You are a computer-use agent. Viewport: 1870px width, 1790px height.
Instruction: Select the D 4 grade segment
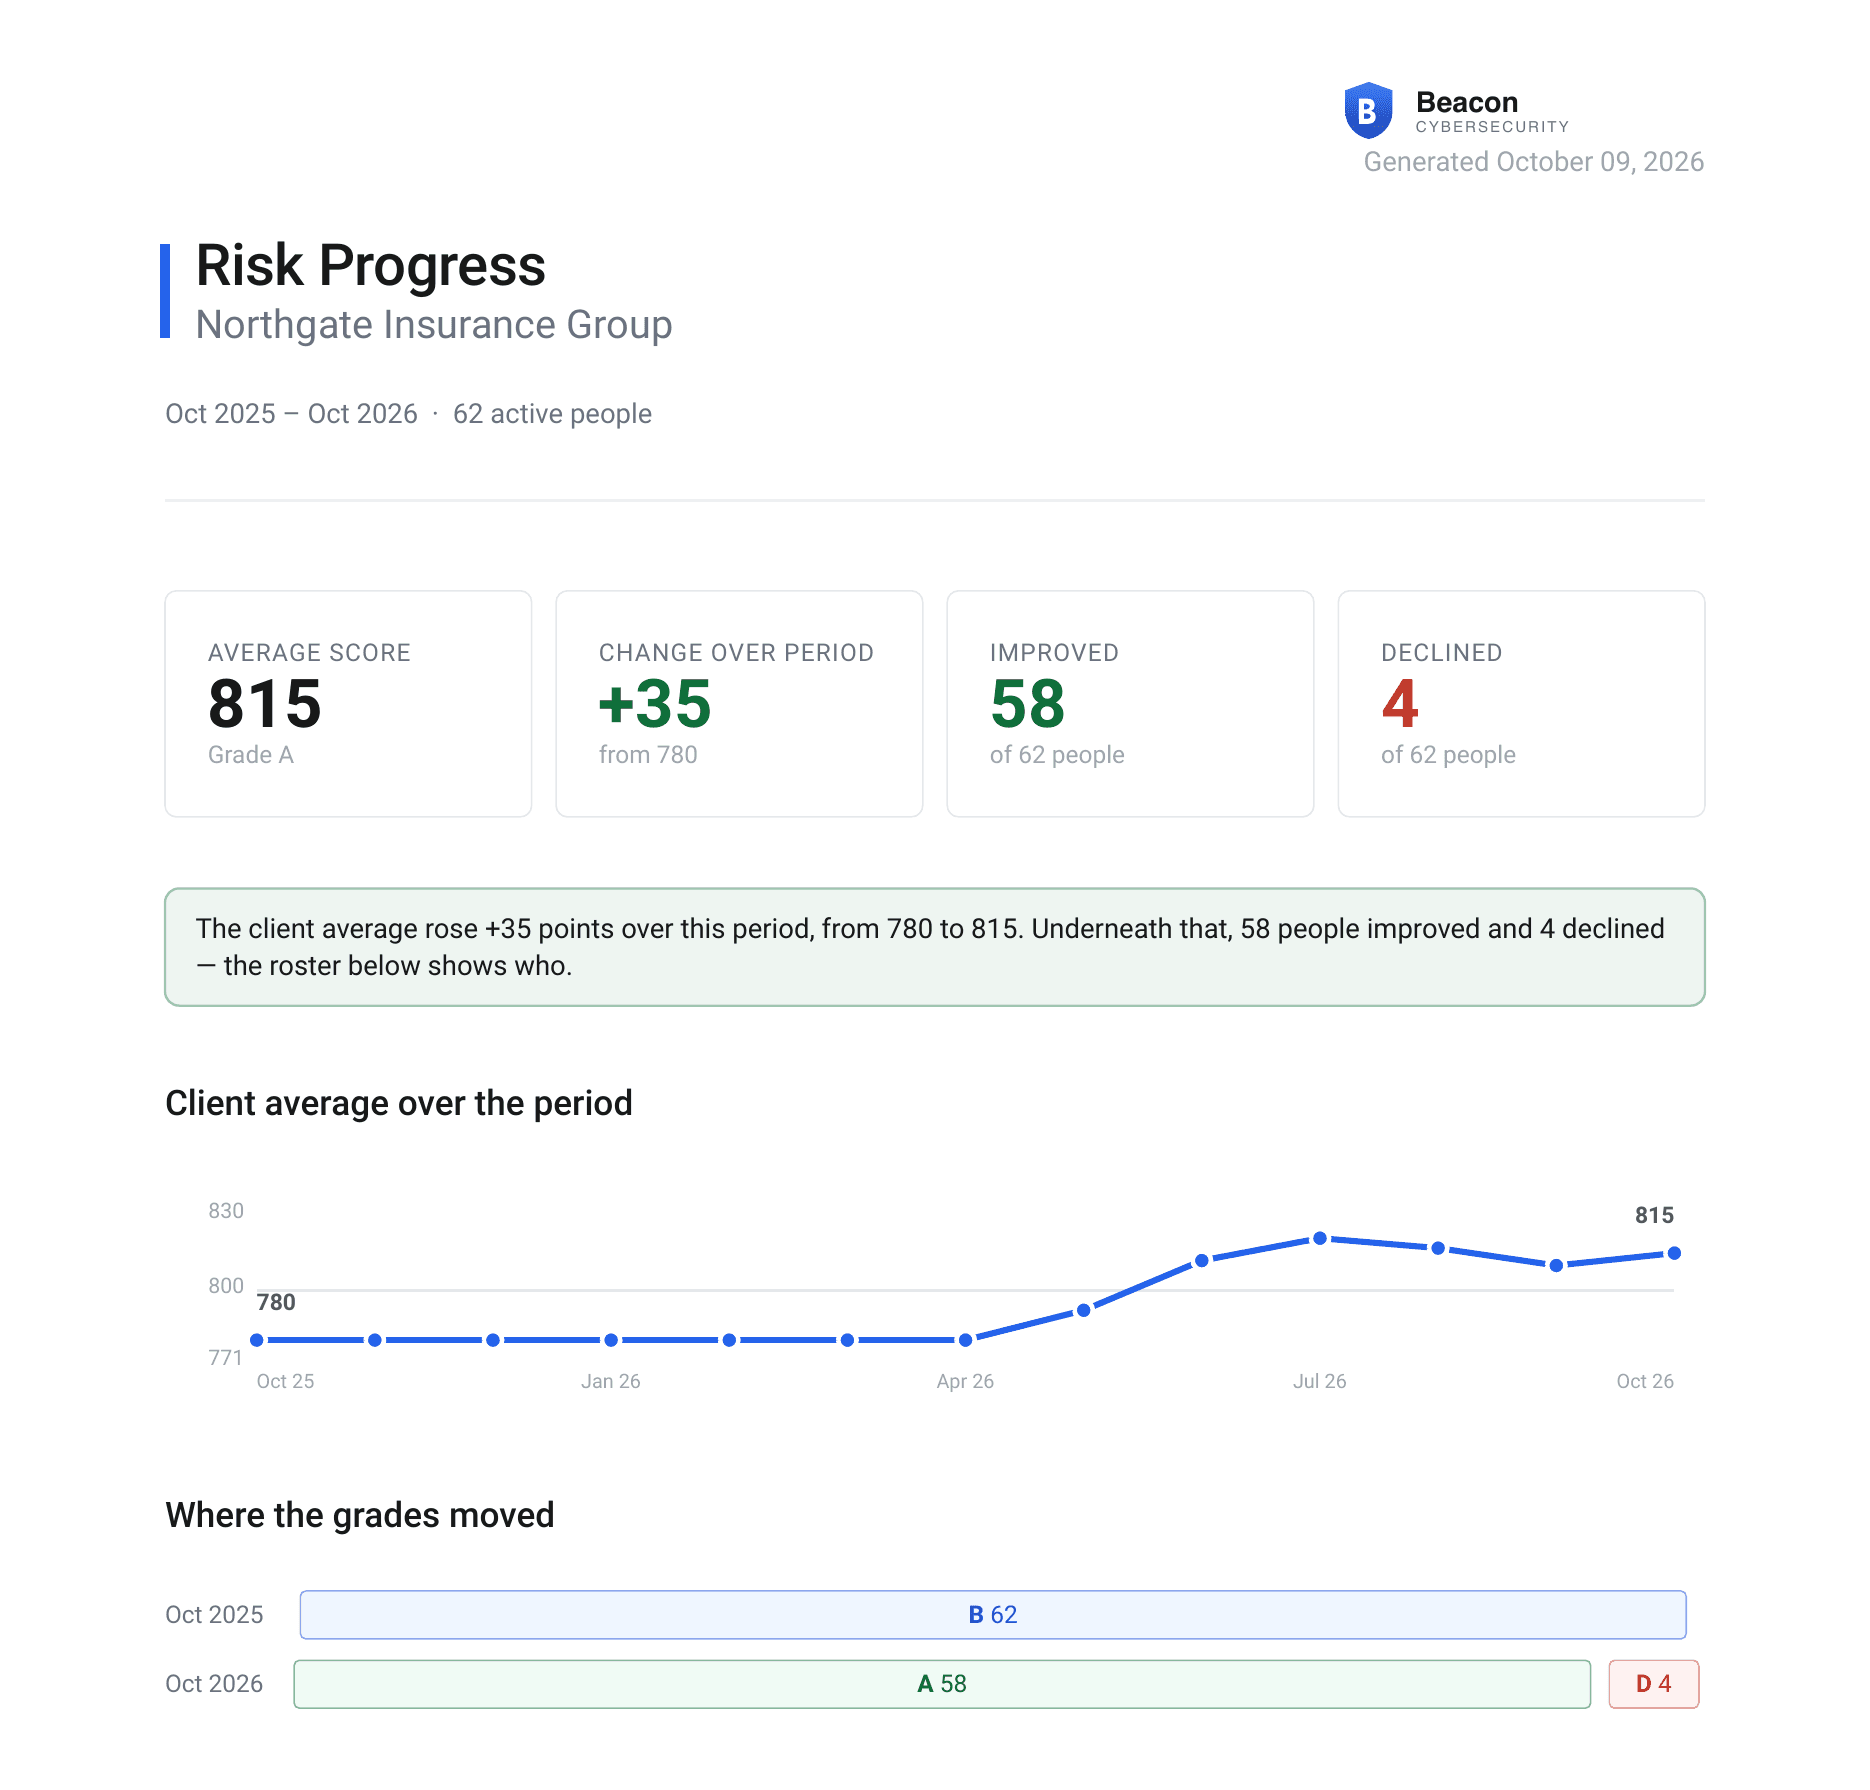click(1654, 1684)
